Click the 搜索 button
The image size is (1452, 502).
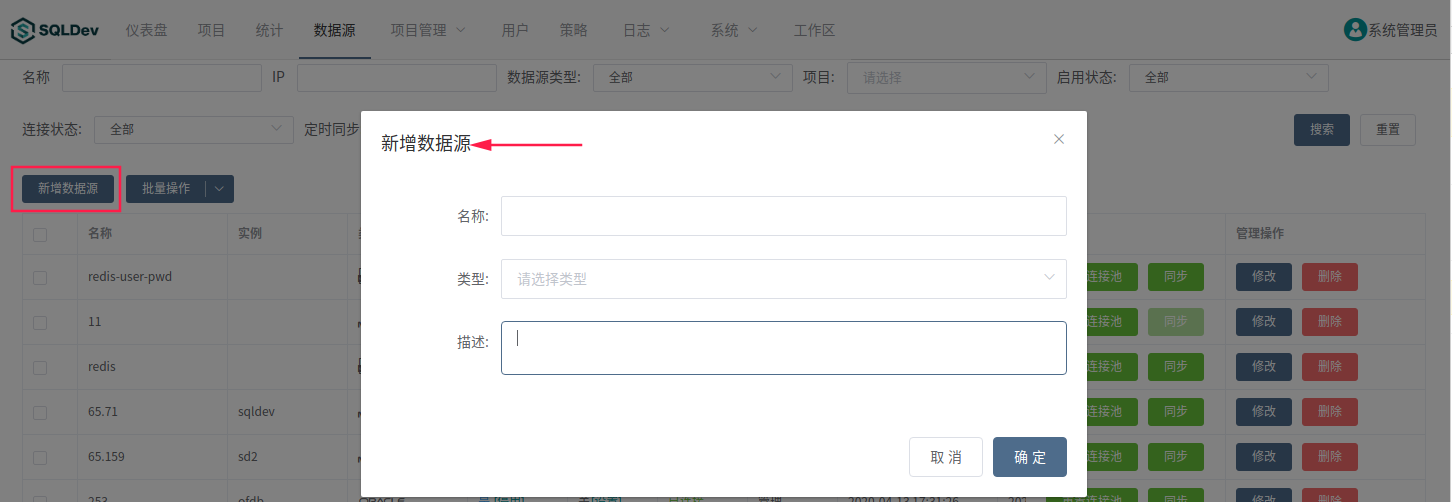(1321, 129)
